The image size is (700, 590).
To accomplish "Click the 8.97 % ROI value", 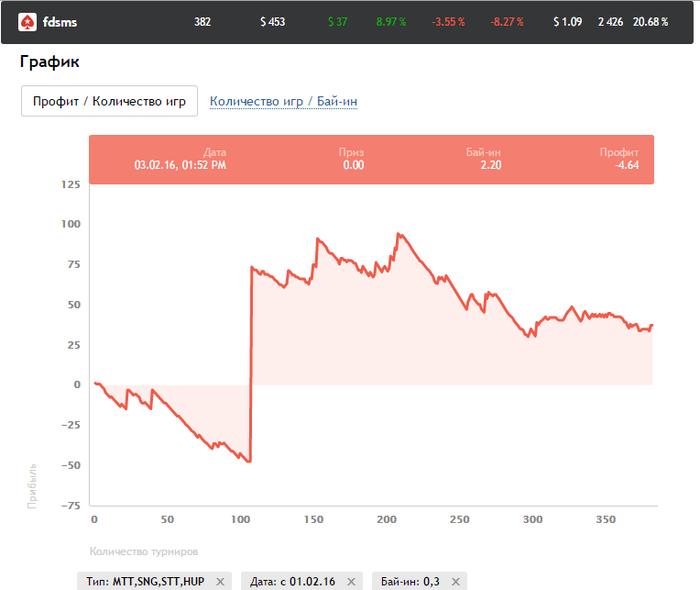I will coord(391,22).
